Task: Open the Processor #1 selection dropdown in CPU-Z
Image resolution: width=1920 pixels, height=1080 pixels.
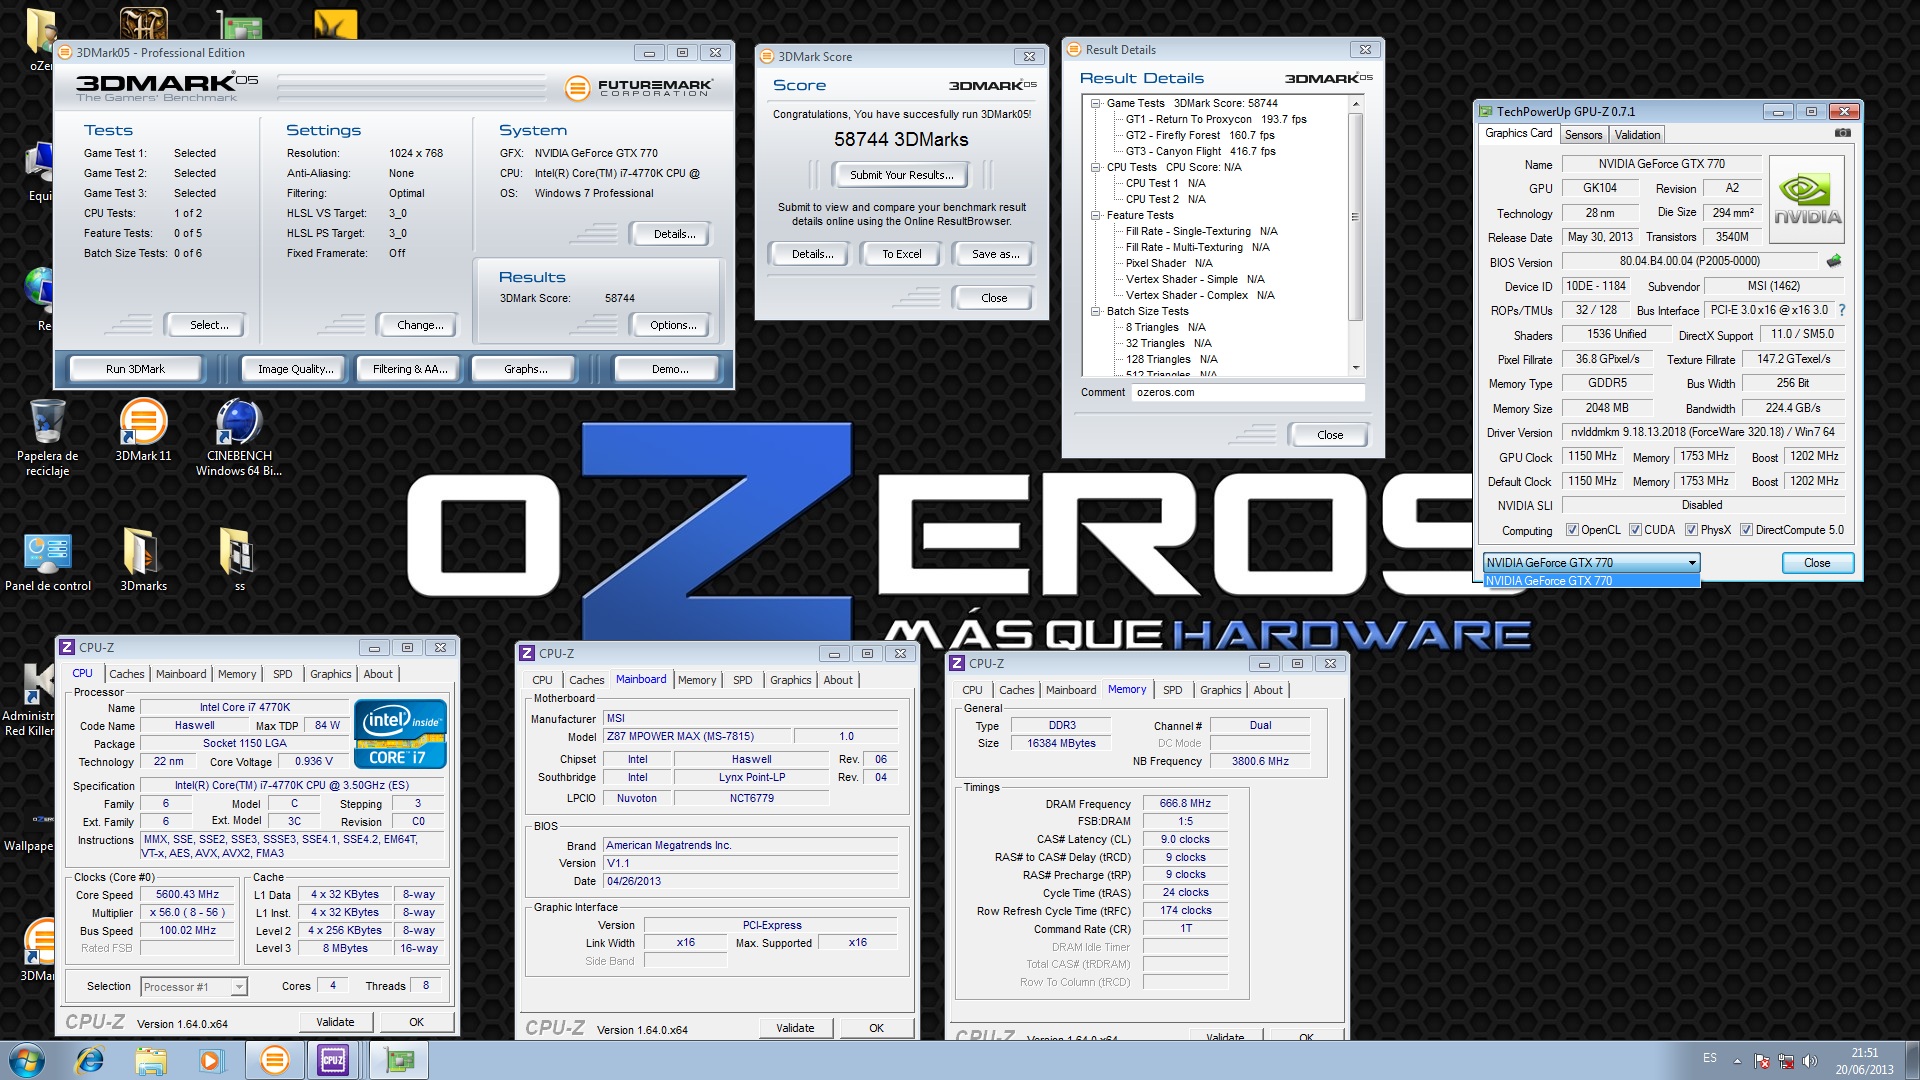Action: tap(239, 987)
